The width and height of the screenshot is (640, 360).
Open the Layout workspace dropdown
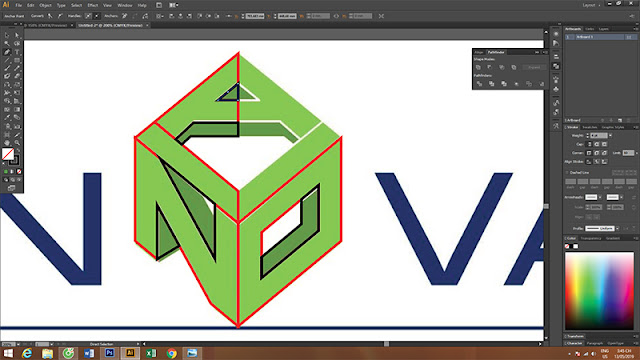point(591,5)
